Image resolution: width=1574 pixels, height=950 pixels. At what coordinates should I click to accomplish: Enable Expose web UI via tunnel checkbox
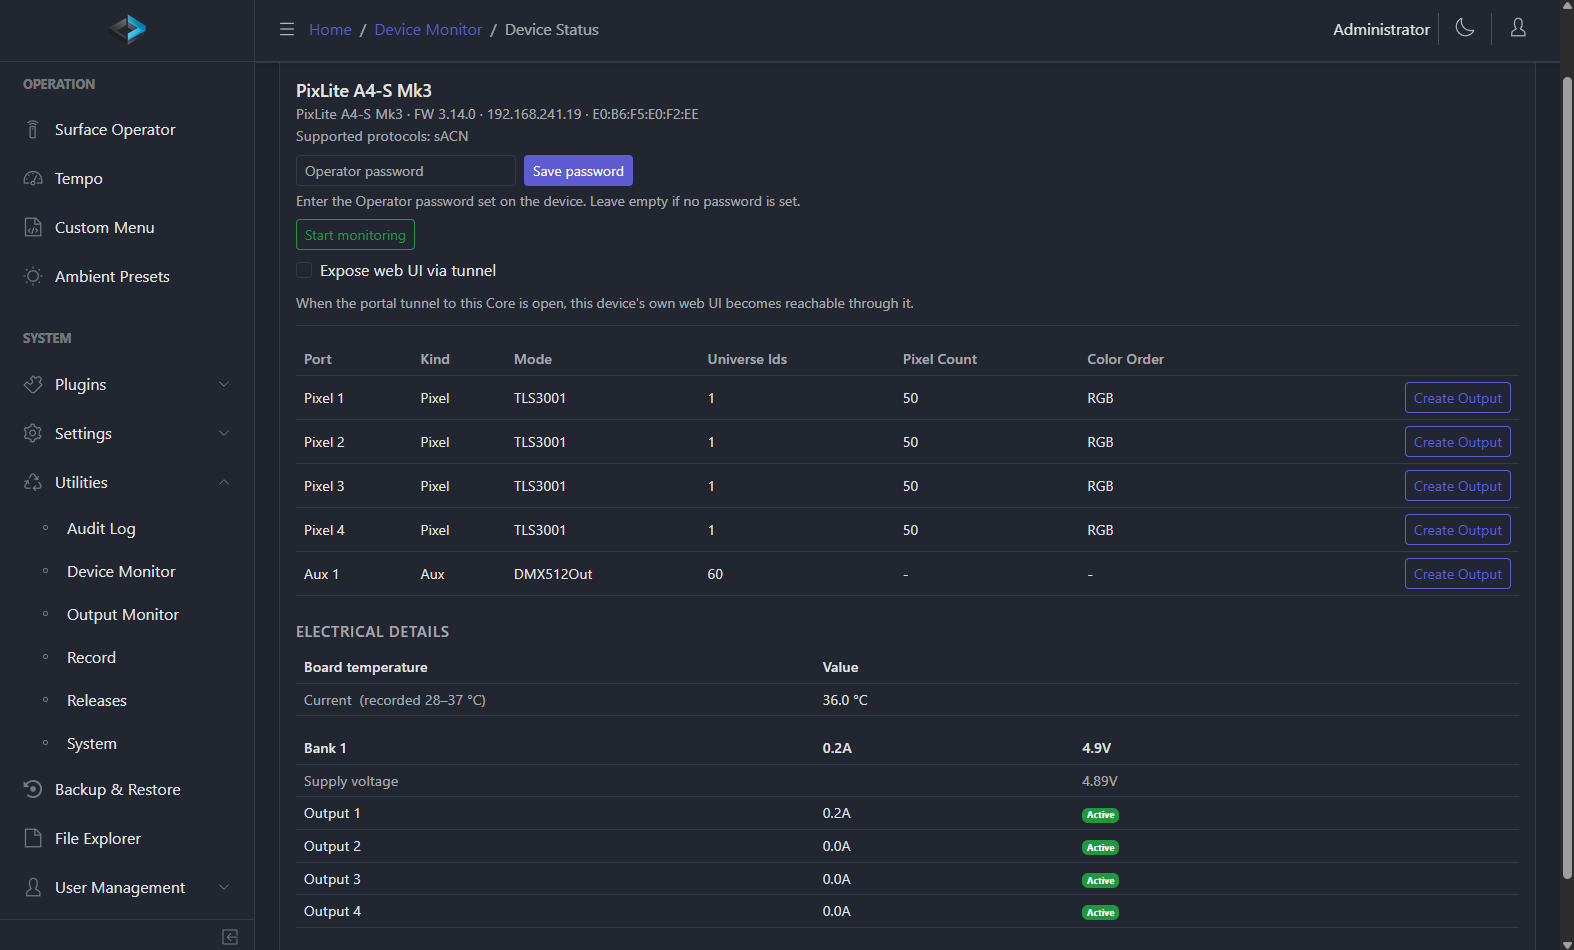[304, 270]
